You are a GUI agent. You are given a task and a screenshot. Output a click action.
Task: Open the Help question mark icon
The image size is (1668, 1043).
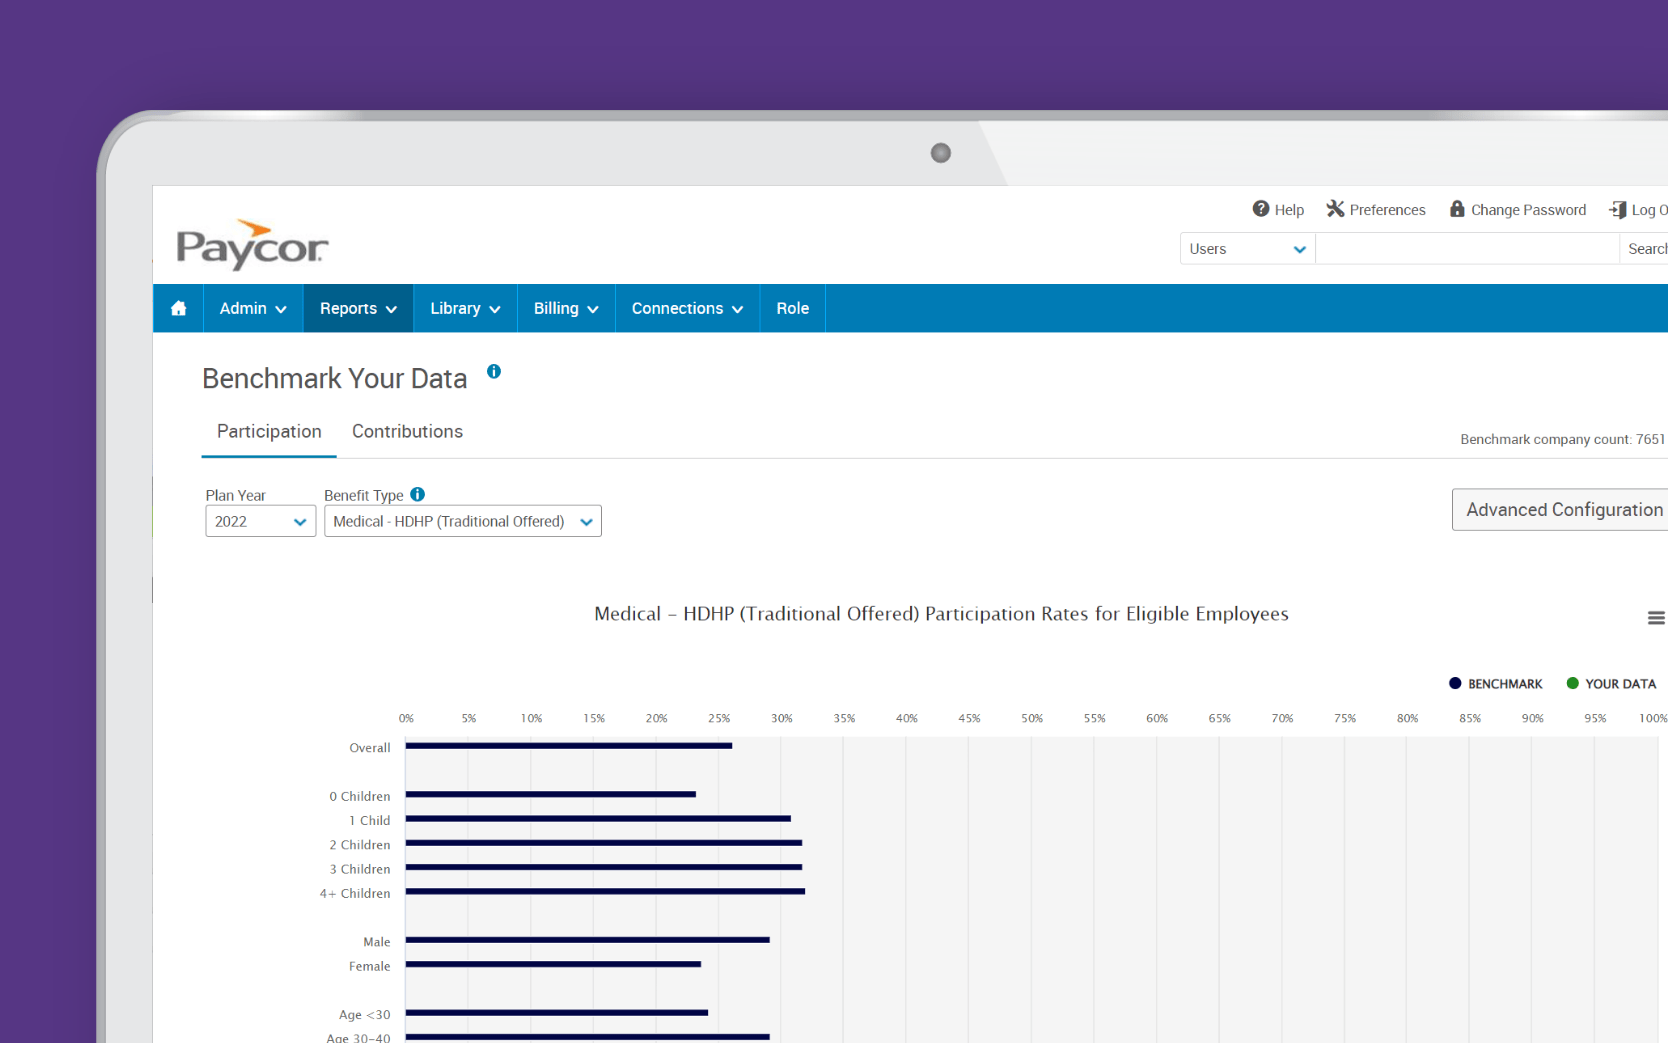[x=1261, y=209]
